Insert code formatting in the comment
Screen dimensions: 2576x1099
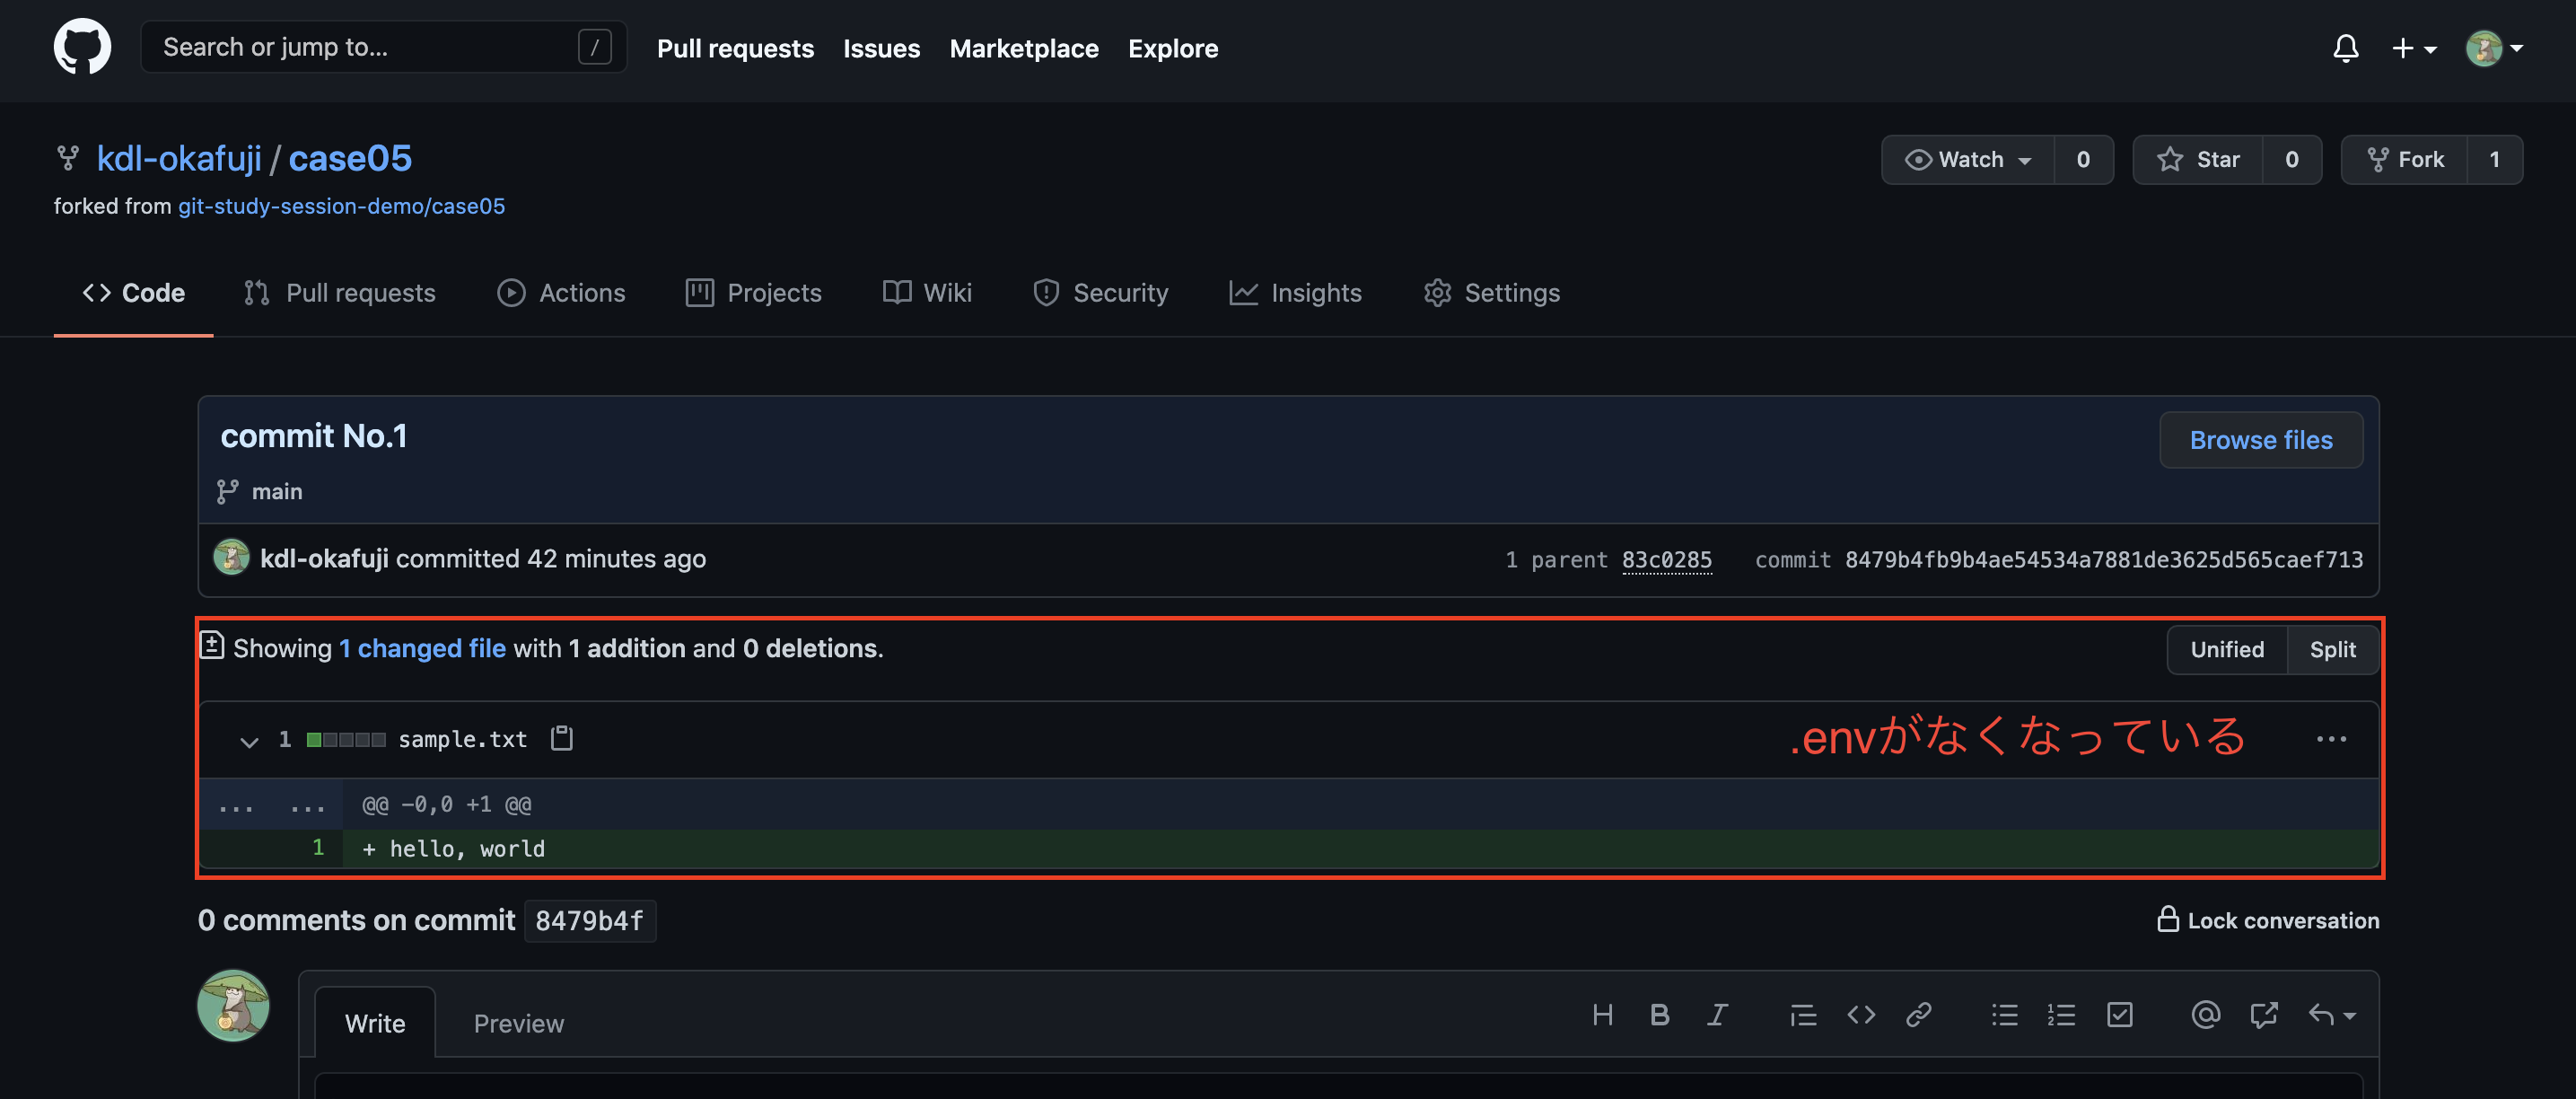pyautogui.click(x=1861, y=1014)
